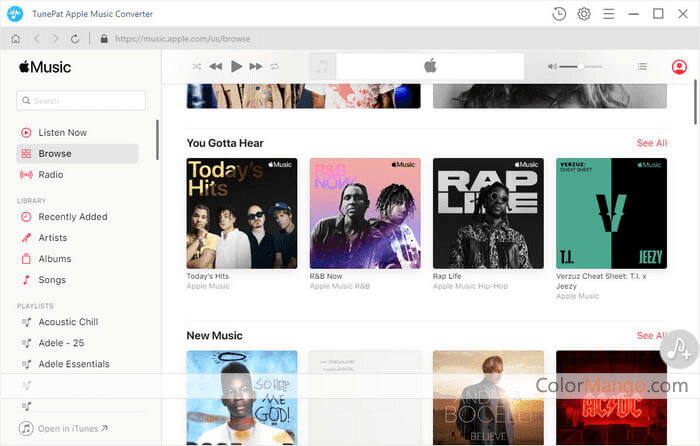
Task: Click the You Gotta Hear heading
Action: click(225, 143)
